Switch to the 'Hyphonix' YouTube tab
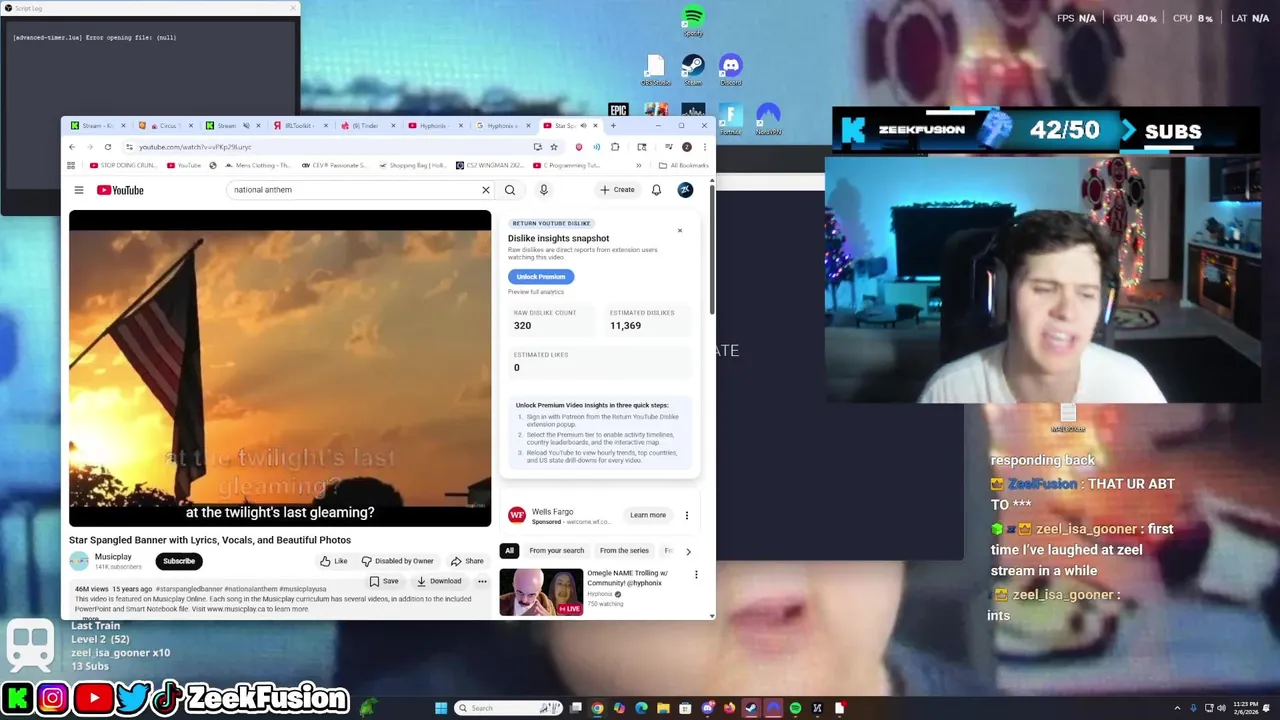This screenshot has width=1280, height=720. tap(434, 126)
